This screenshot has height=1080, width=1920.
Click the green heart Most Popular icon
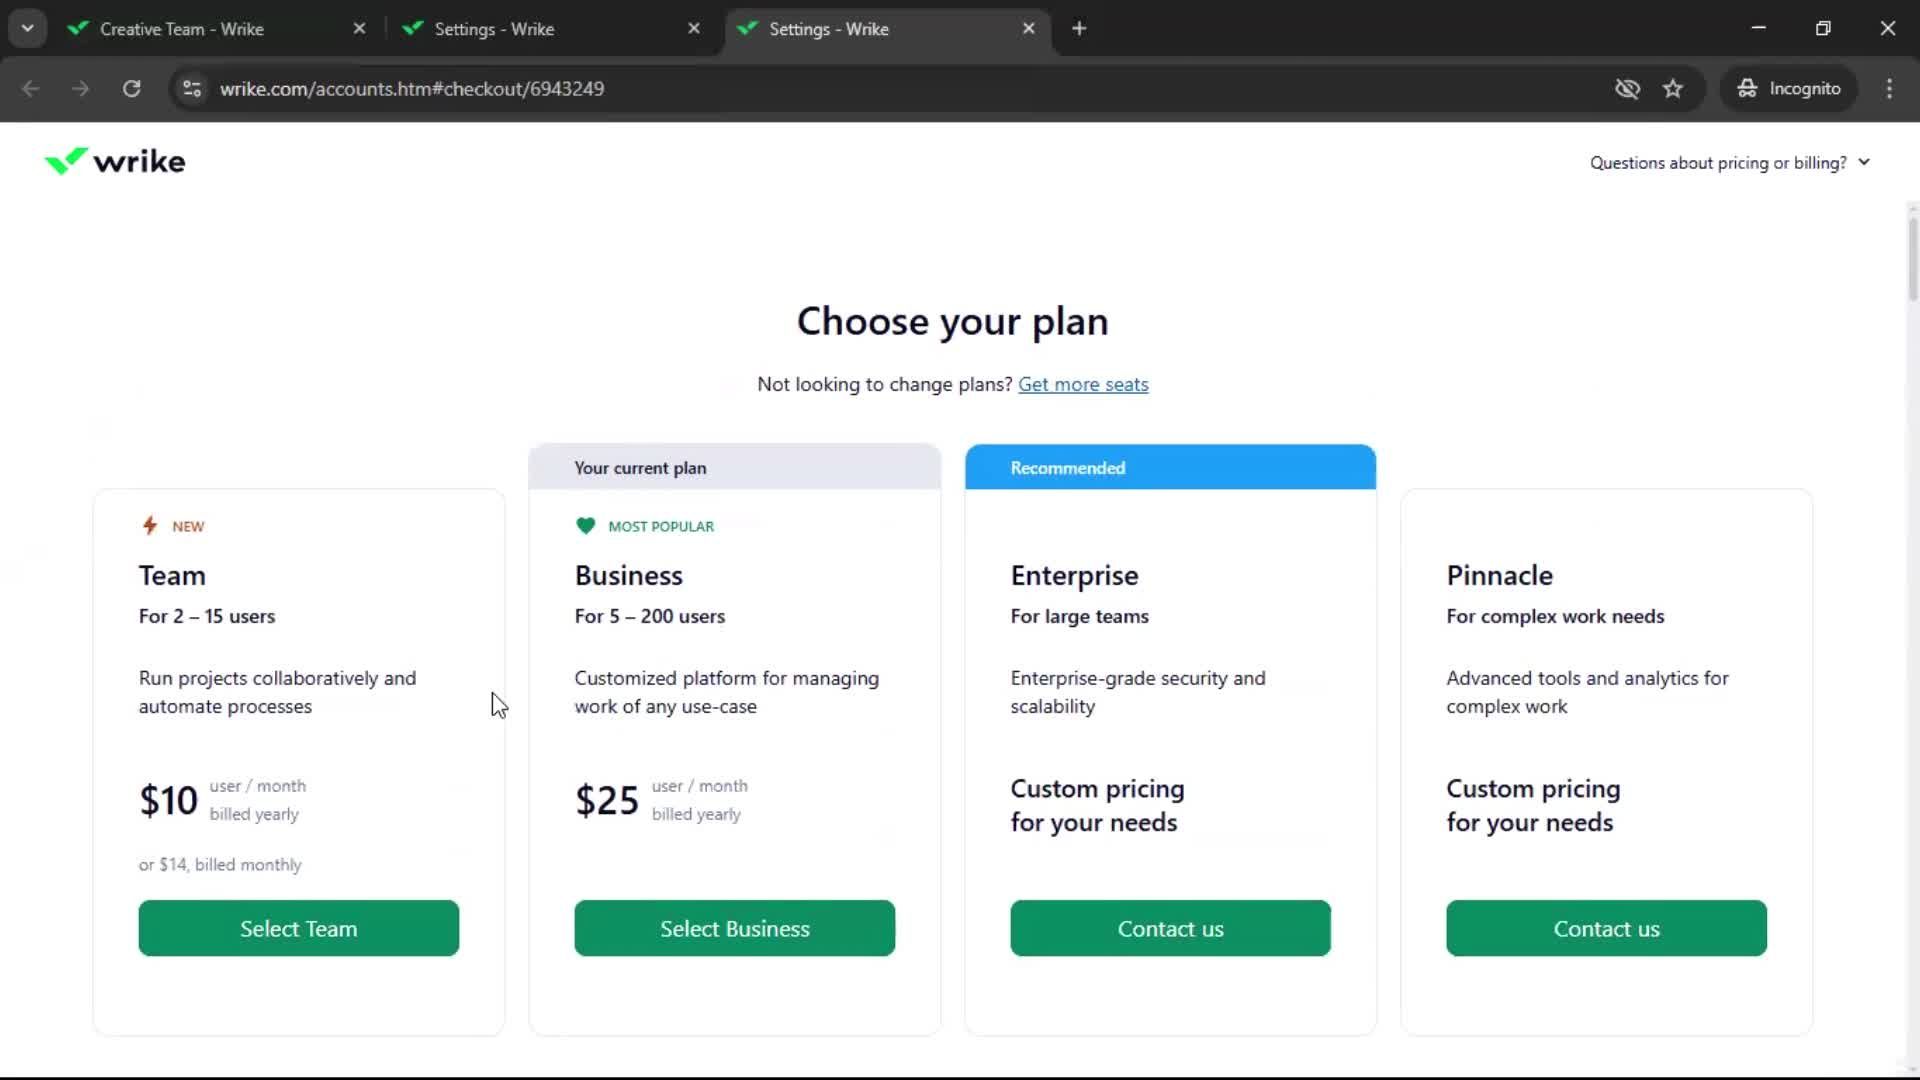tap(586, 526)
